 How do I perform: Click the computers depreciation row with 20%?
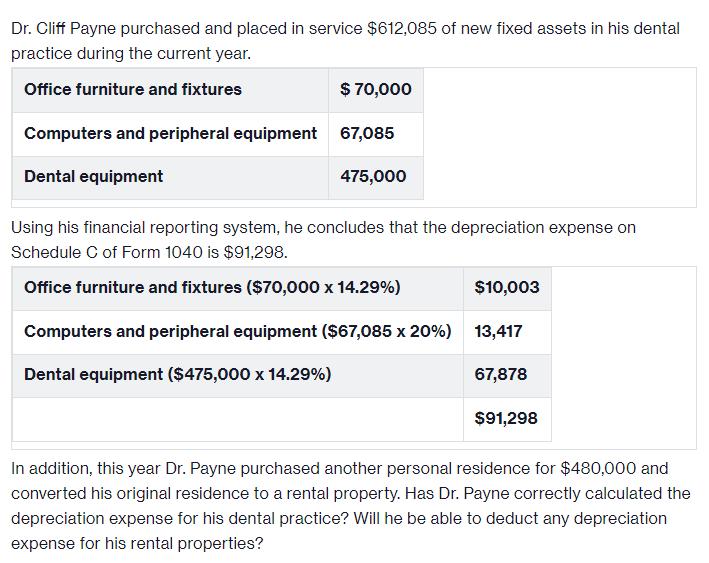click(x=237, y=331)
